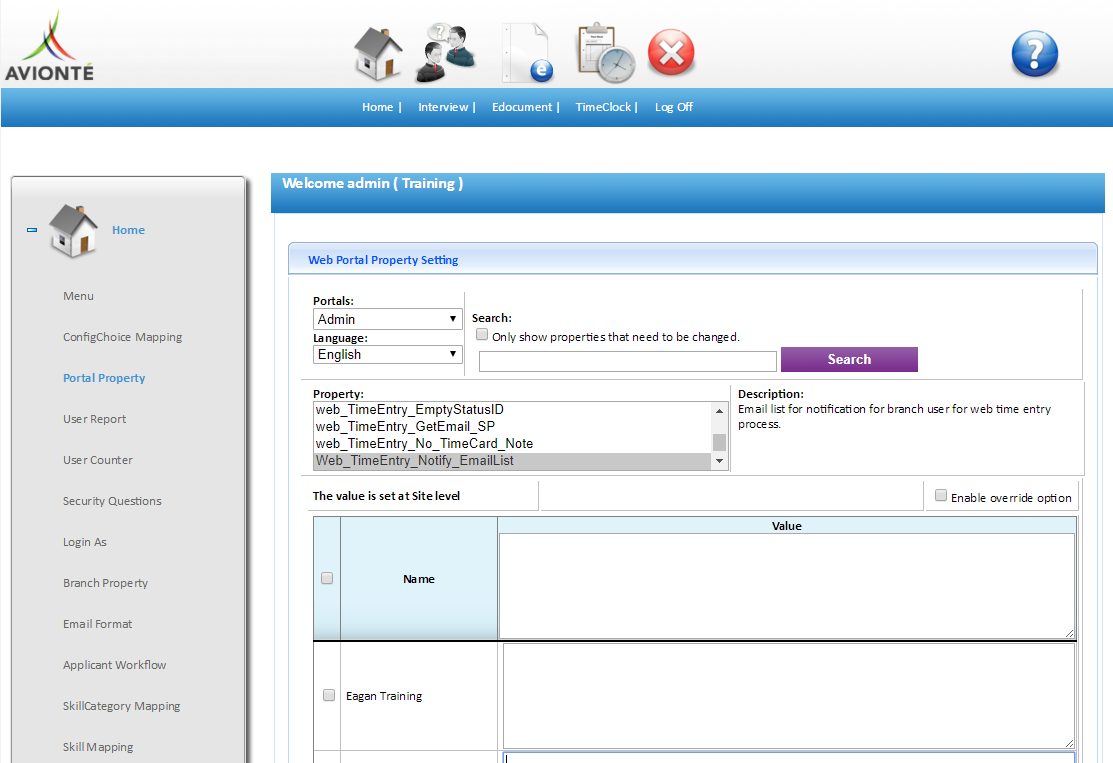Click the sidebar Home house icon
1113x763 pixels.
pyautogui.click(x=73, y=231)
